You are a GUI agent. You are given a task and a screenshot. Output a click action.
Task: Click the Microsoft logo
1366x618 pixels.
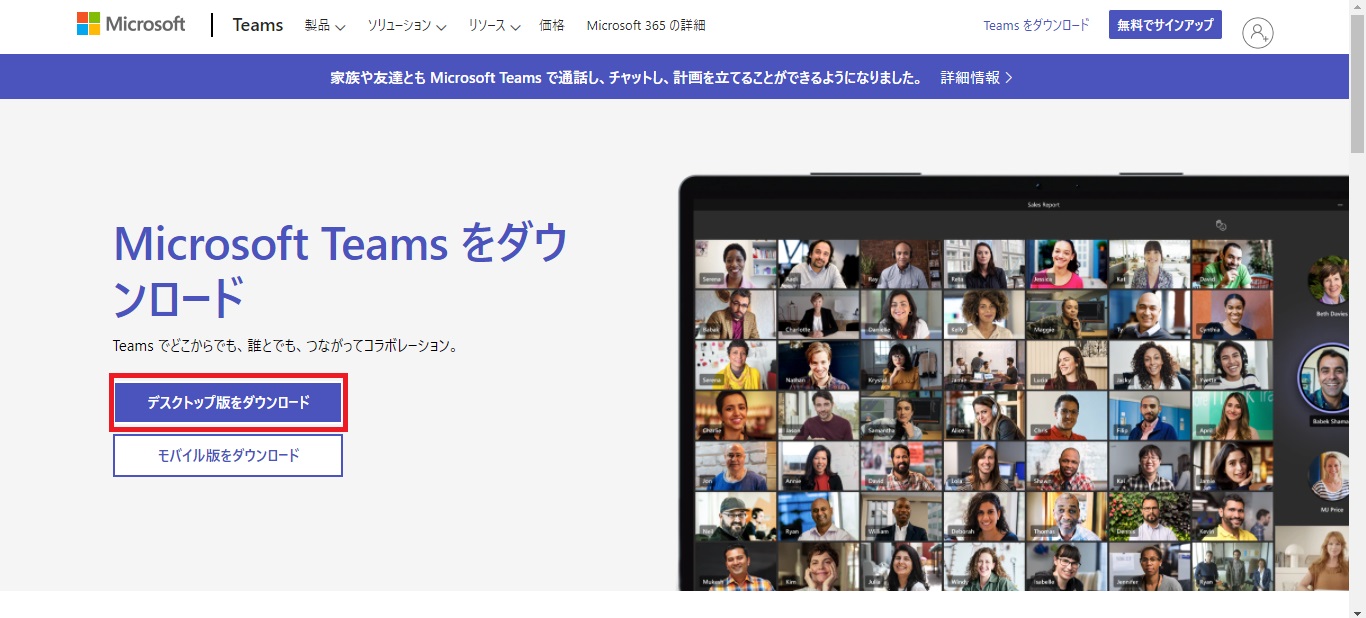[x=131, y=24]
